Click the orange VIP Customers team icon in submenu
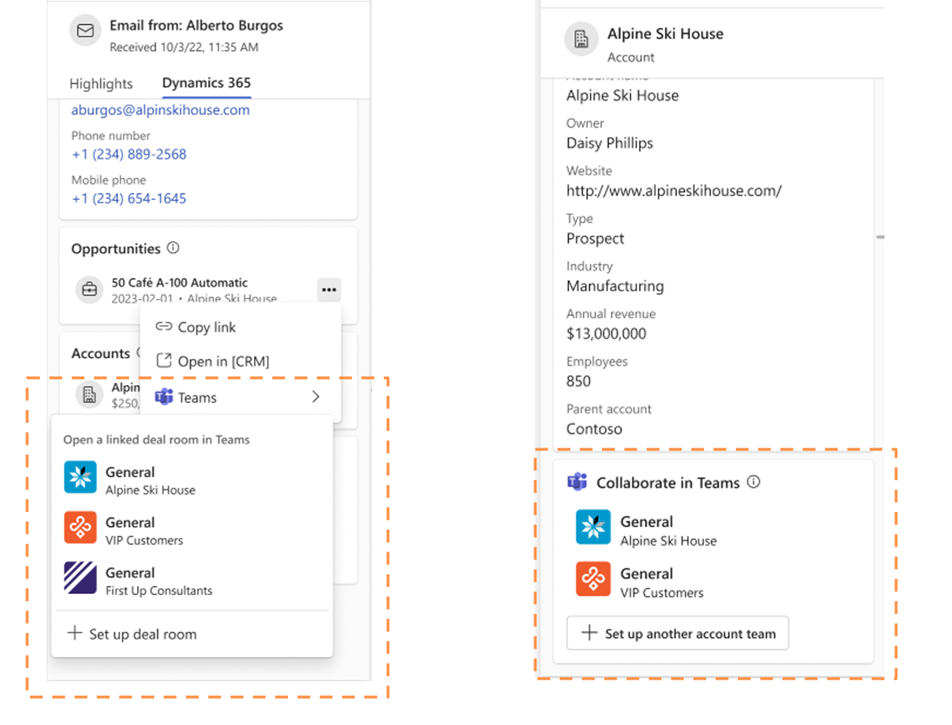Image resolution: width=952 pixels, height=725 pixels. (80, 528)
